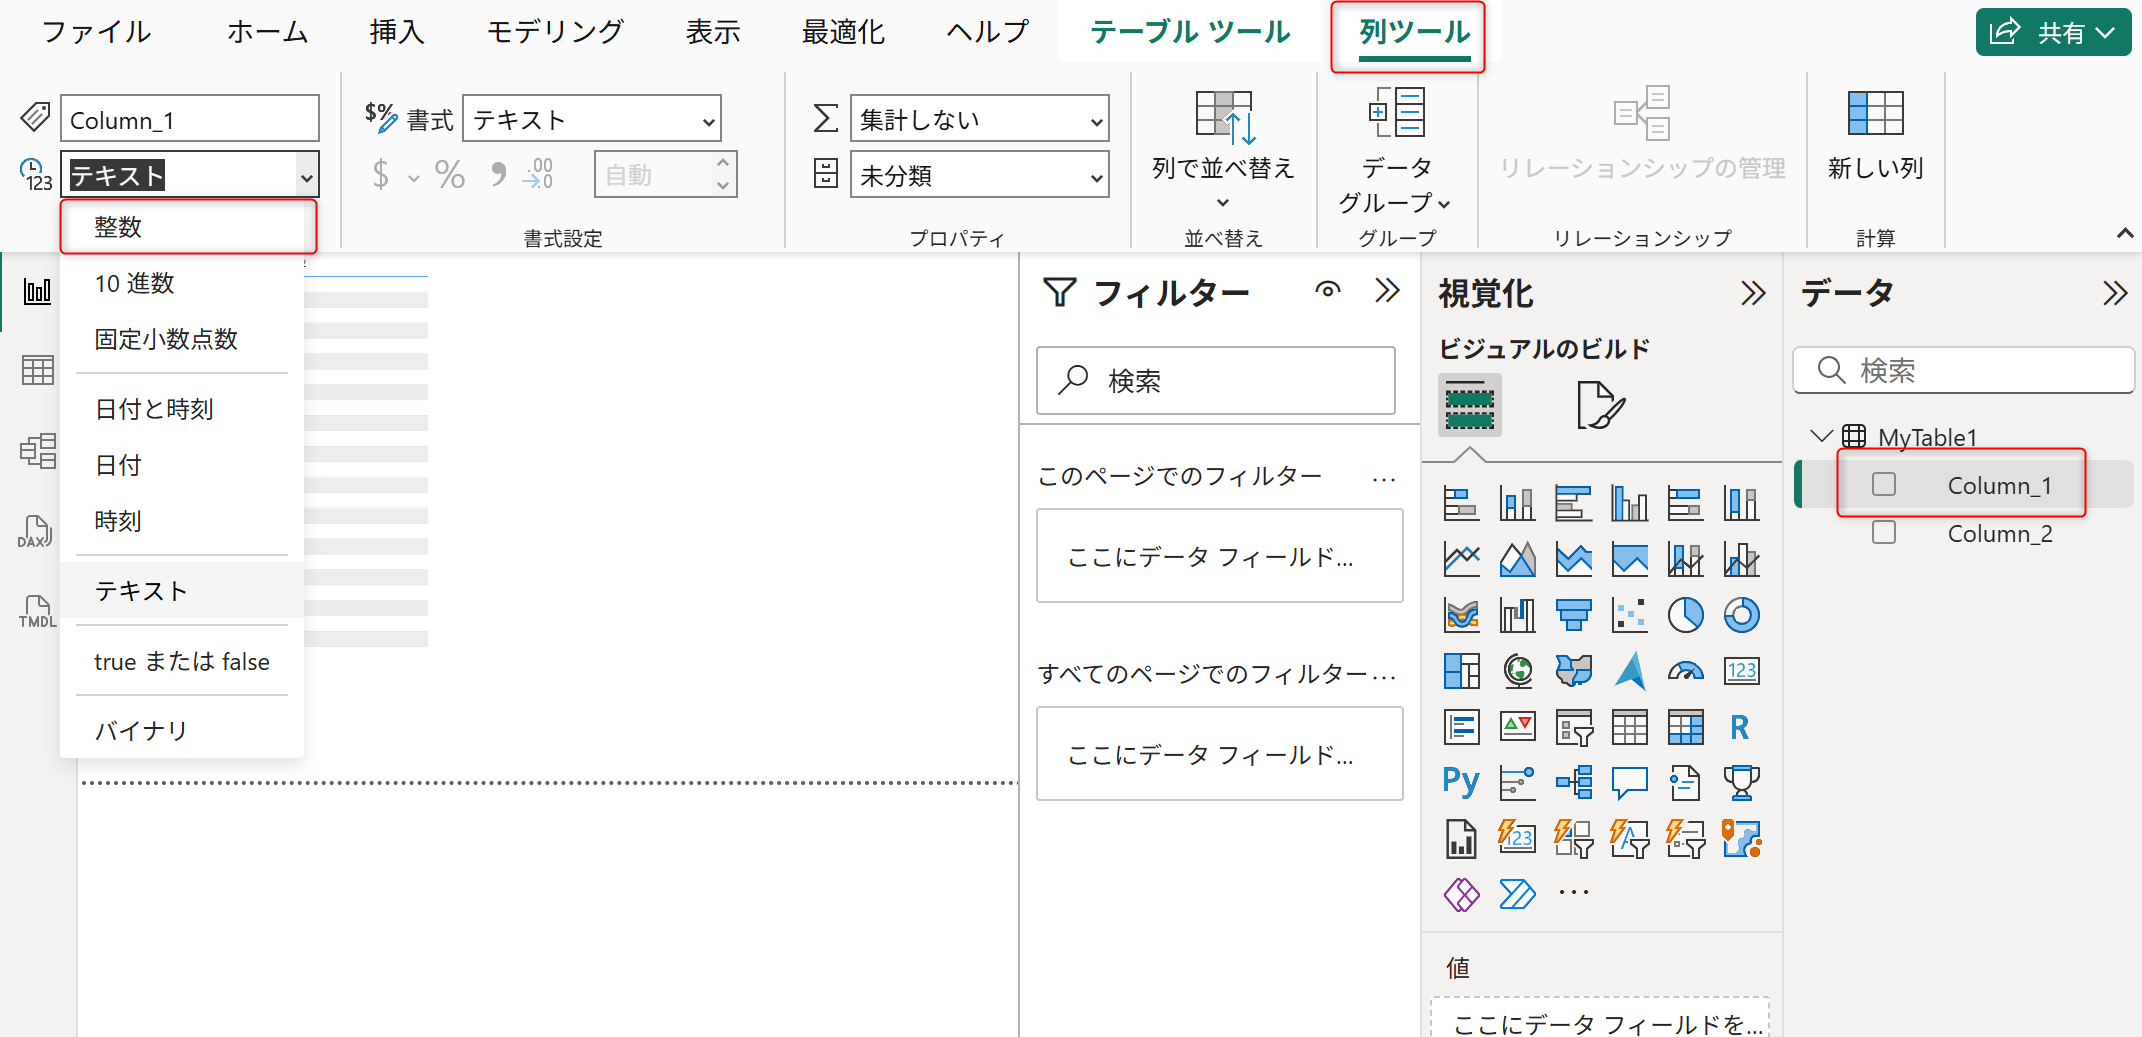2142x1037 pixels.
Task: Select 整数 from data type list
Action: (118, 227)
